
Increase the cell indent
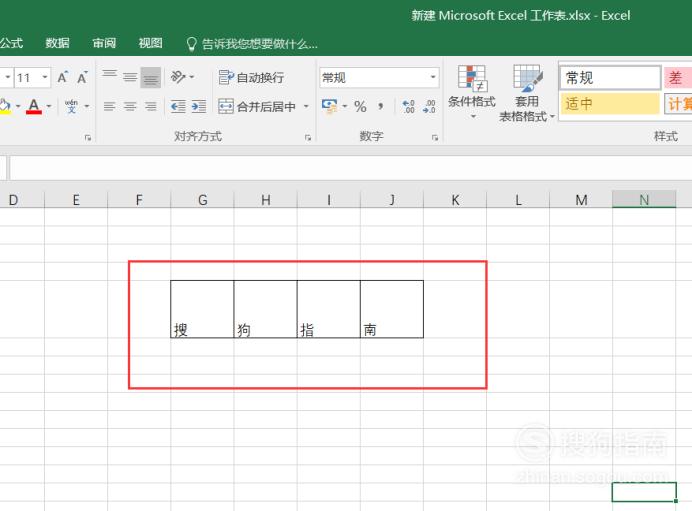(199, 106)
